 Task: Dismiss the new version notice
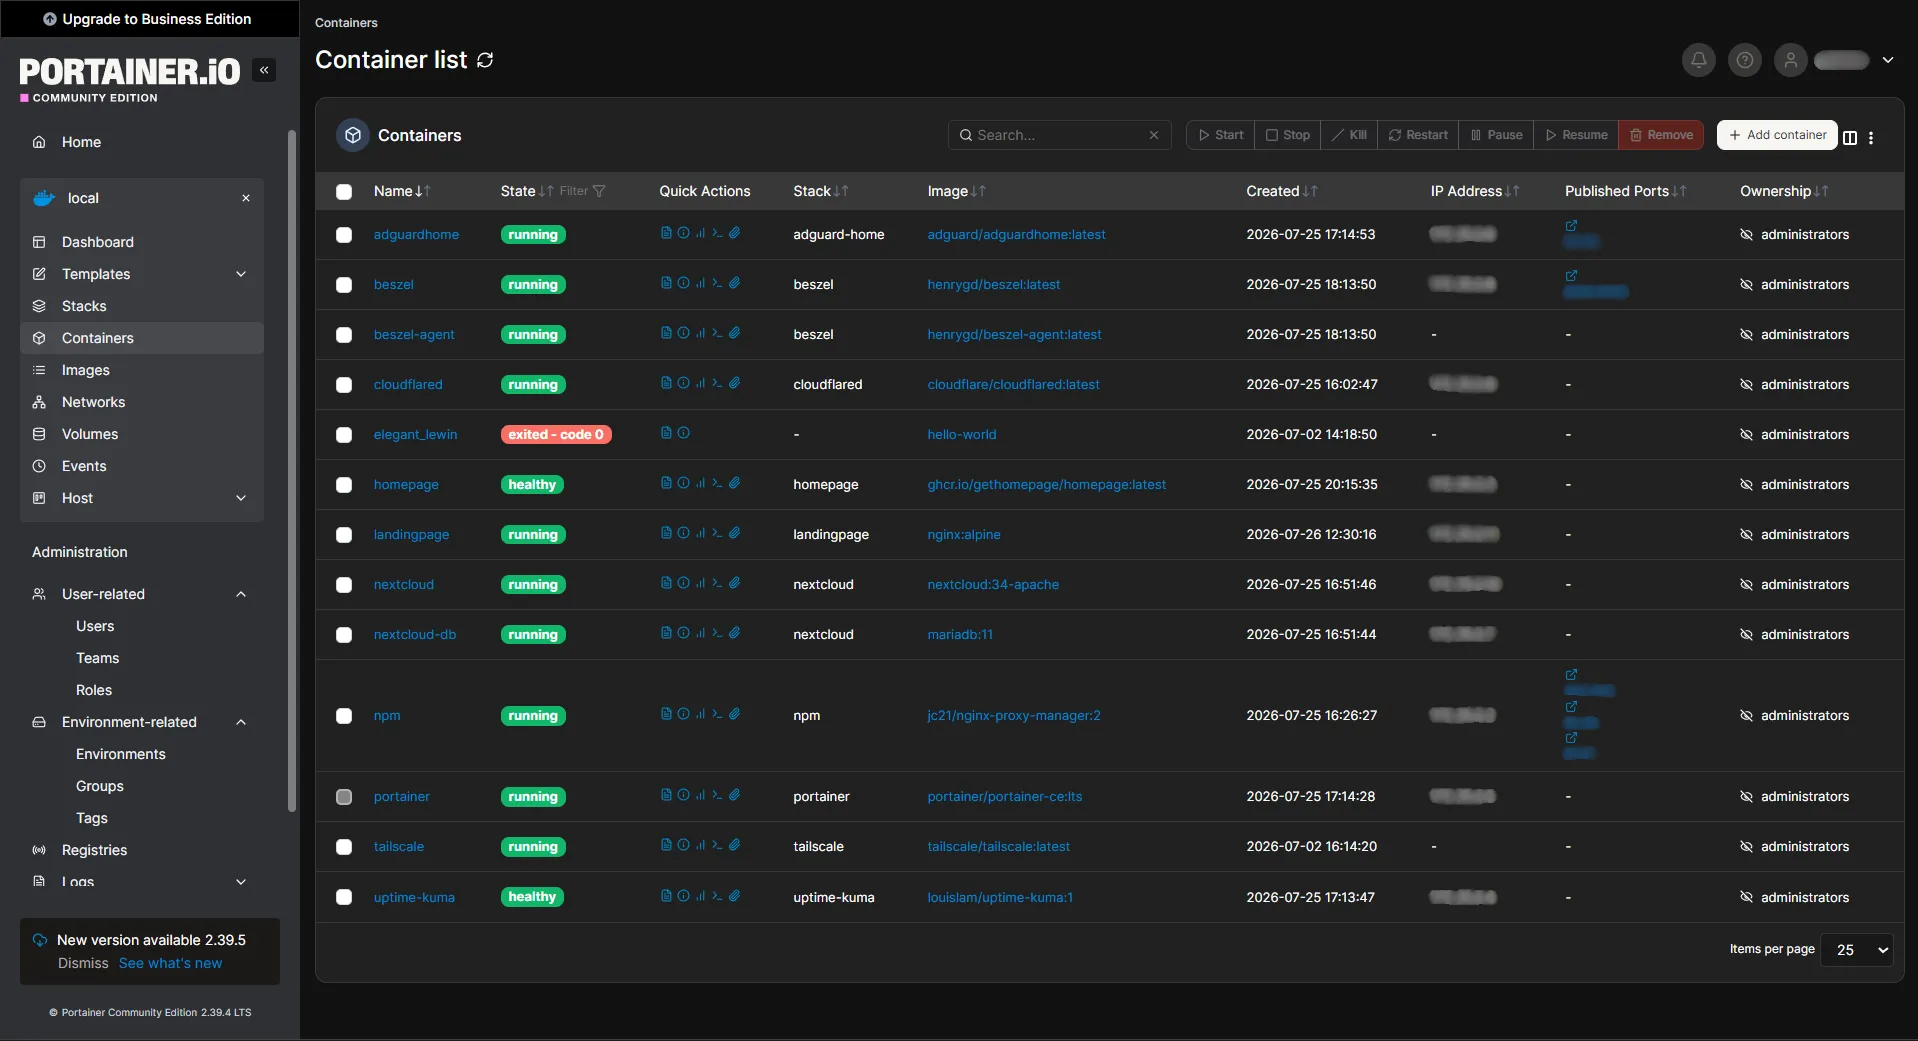pos(83,963)
